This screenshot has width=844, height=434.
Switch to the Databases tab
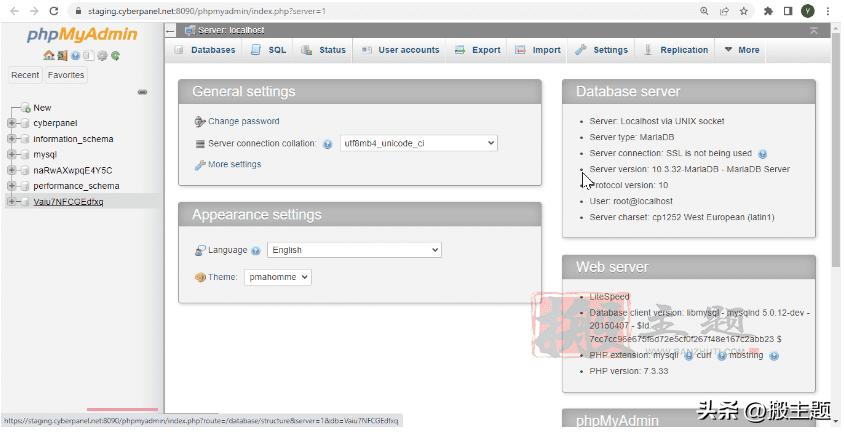pos(205,50)
